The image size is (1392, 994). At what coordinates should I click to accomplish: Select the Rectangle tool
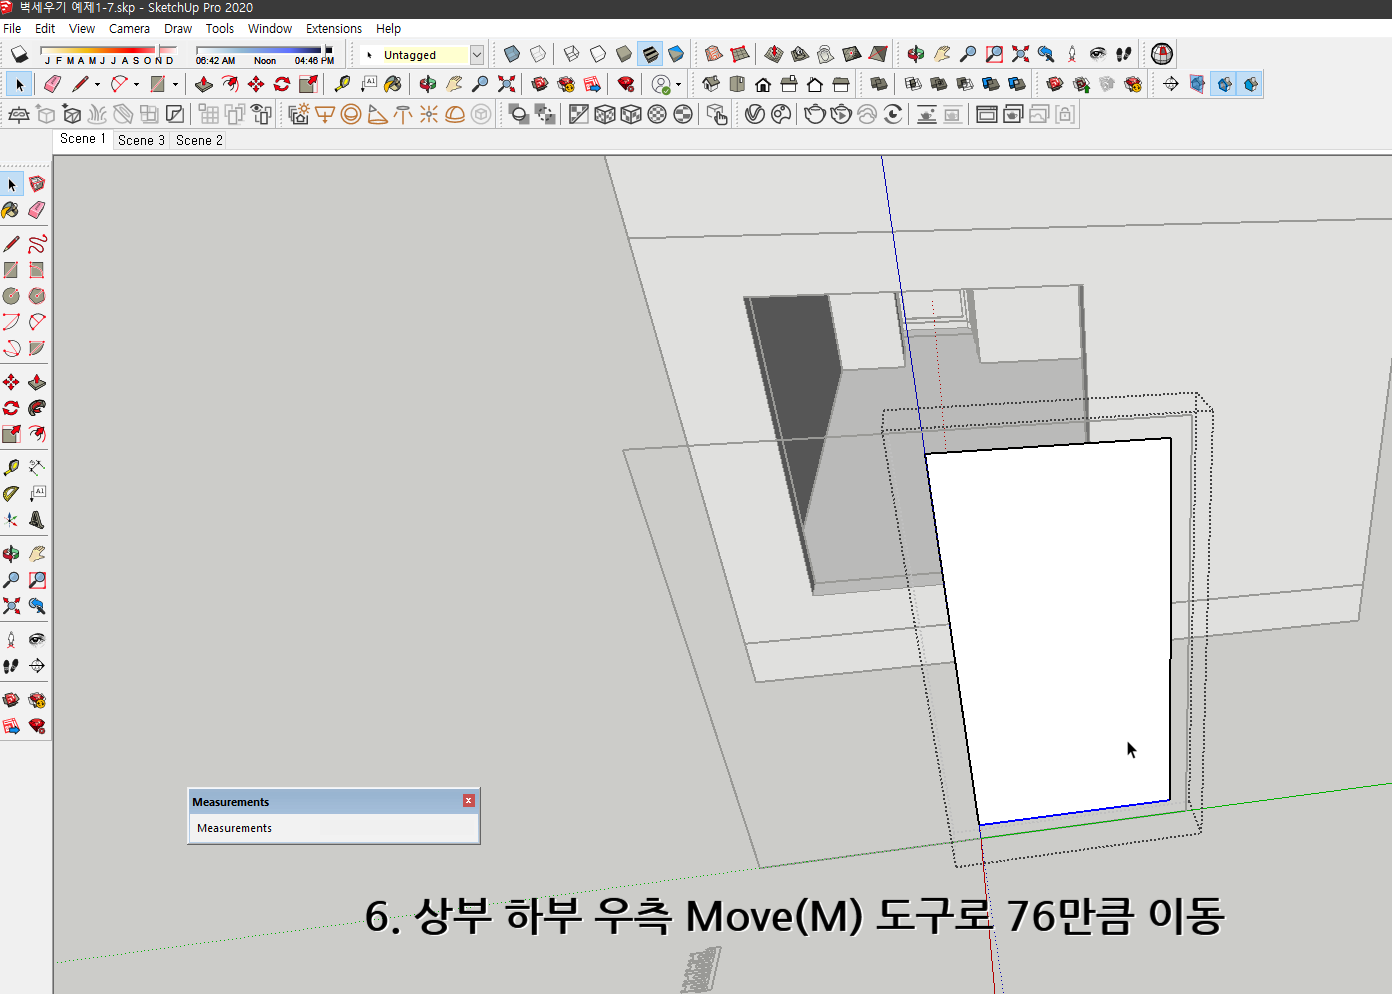[x=12, y=269]
